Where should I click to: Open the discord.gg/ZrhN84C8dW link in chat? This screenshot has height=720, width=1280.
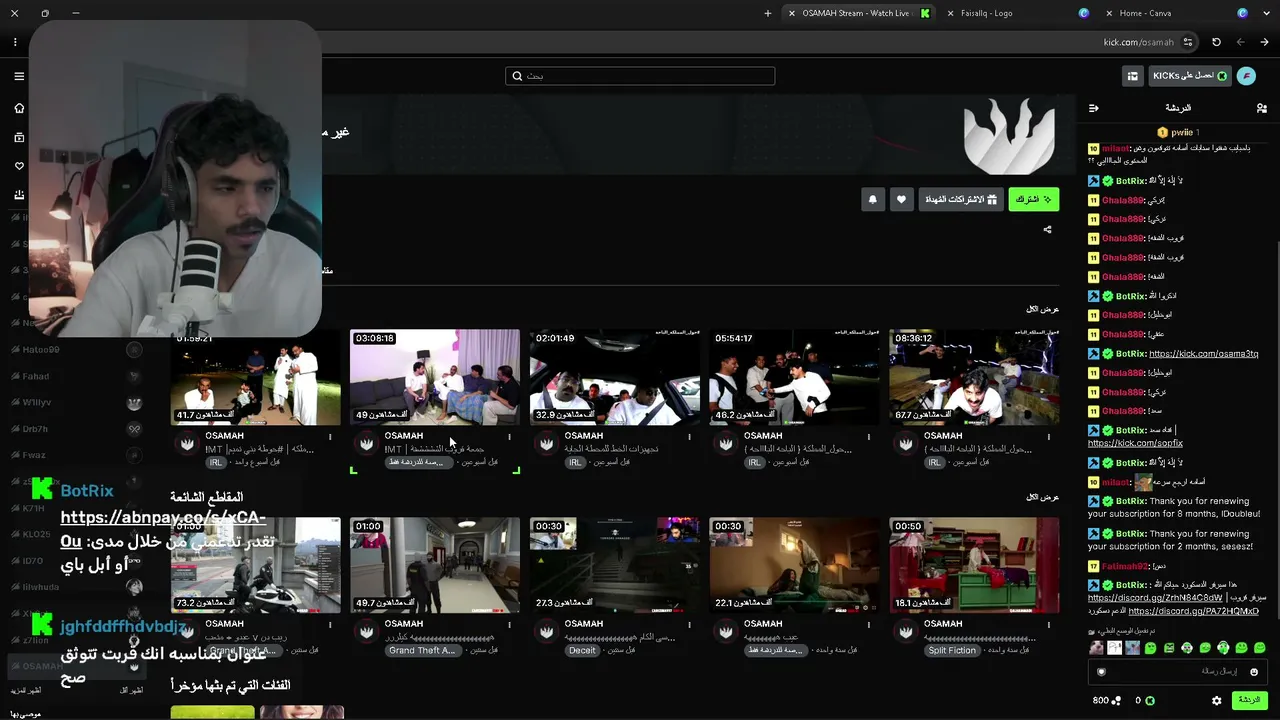(1155, 598)
